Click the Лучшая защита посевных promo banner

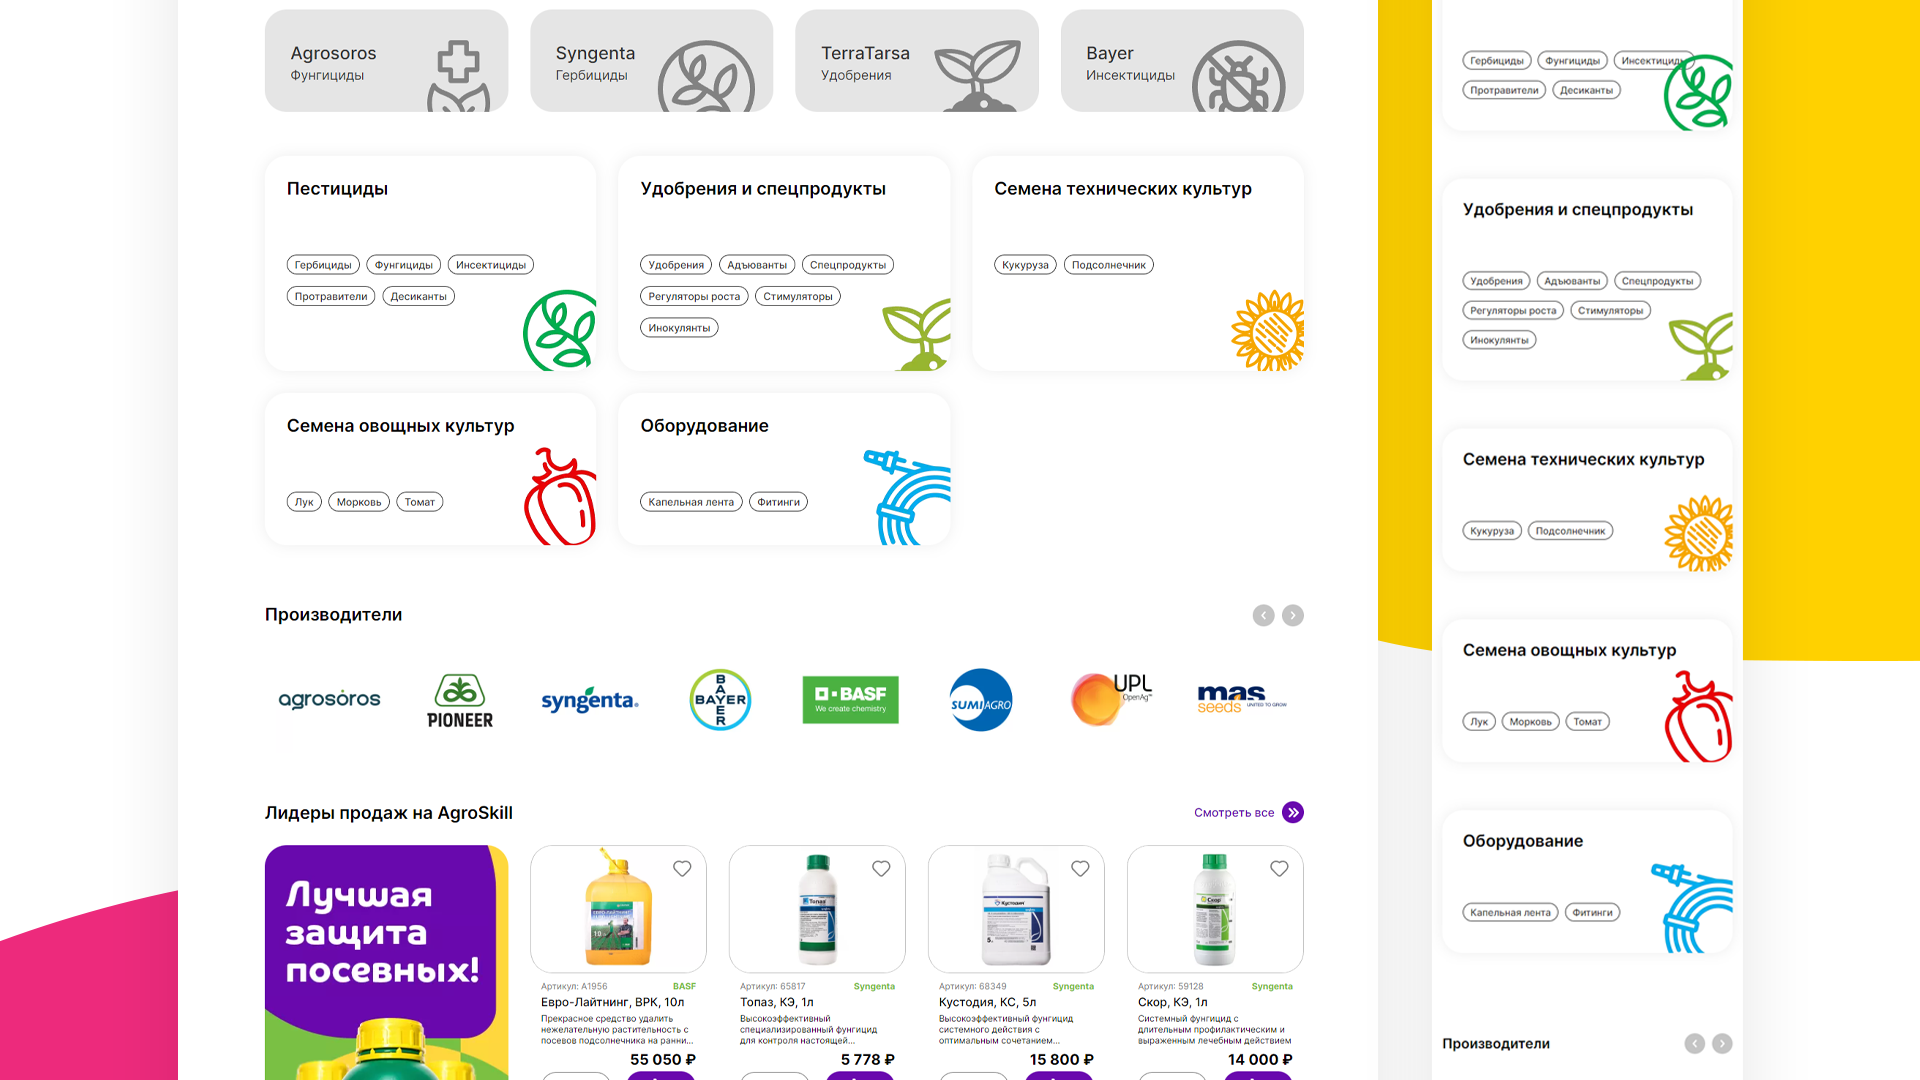386,960
